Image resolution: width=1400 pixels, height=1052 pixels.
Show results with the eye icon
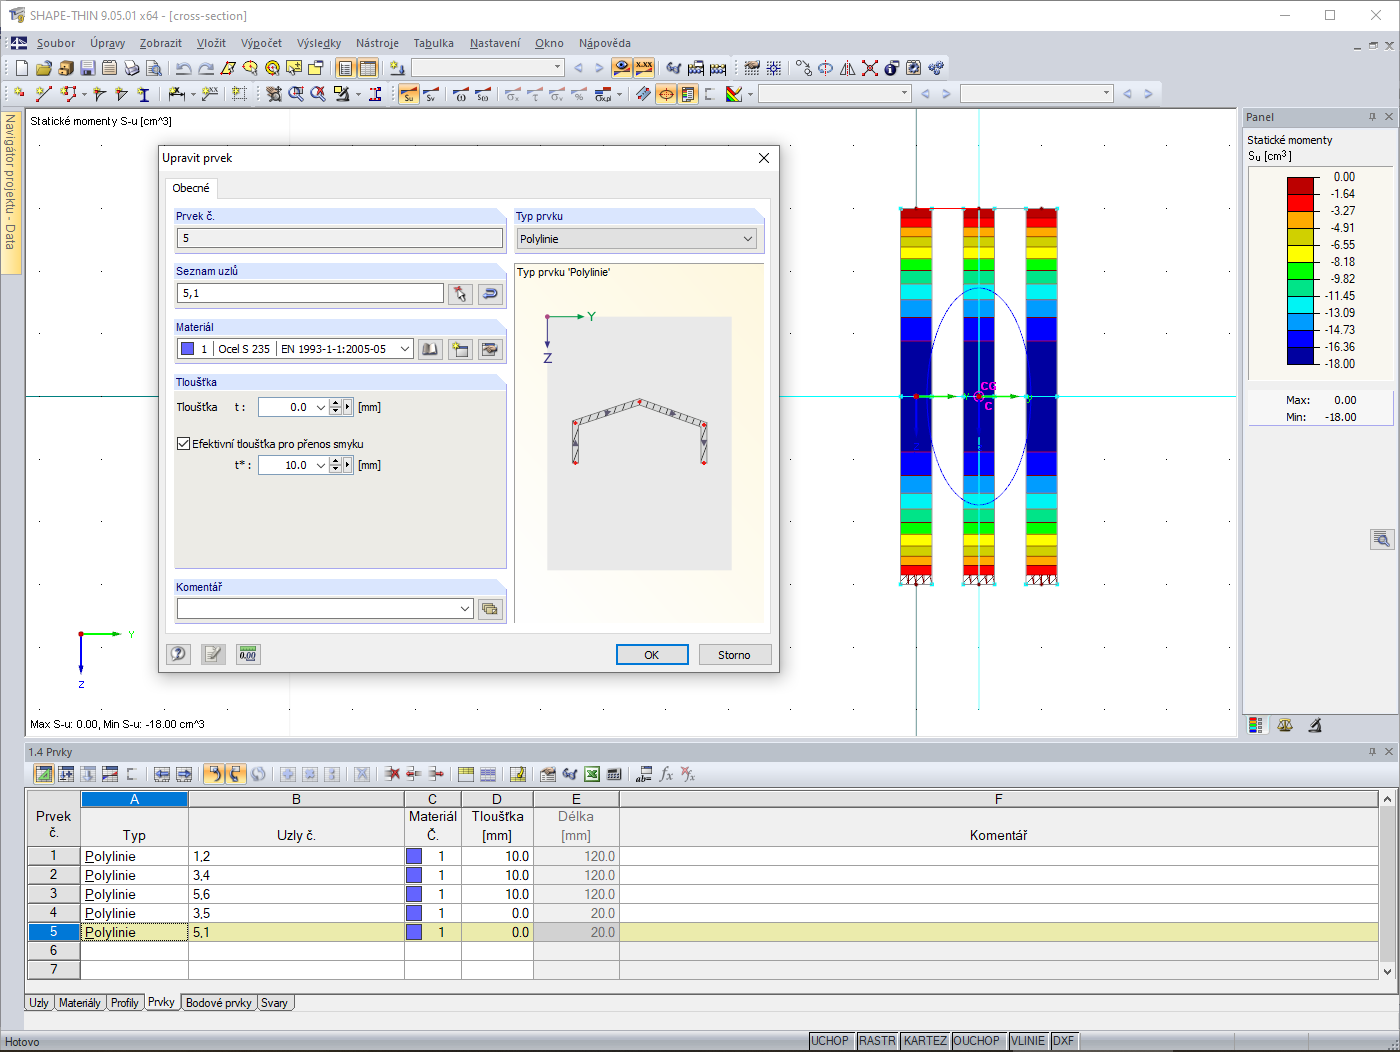tap(622, 68)
